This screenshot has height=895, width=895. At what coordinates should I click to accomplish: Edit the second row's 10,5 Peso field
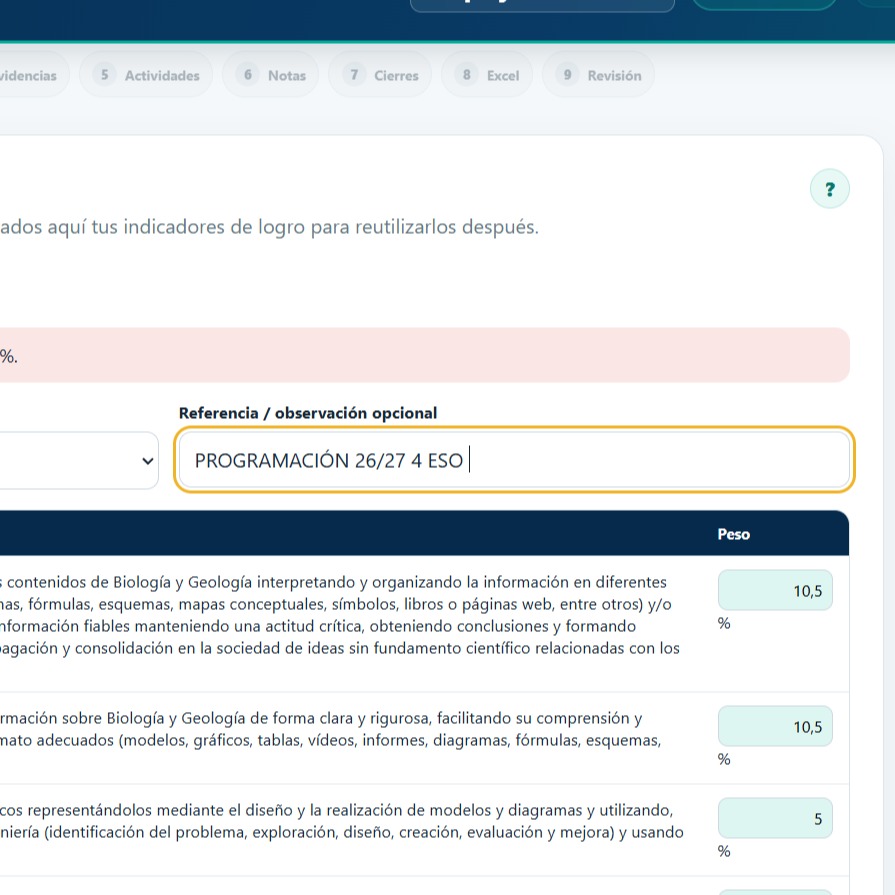click(775, 726)
